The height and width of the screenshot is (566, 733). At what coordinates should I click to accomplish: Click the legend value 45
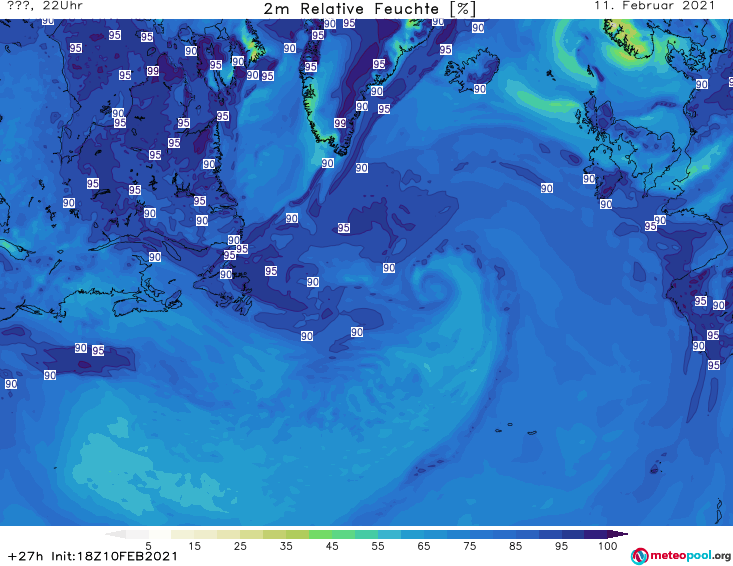click(x=332, y=545)
